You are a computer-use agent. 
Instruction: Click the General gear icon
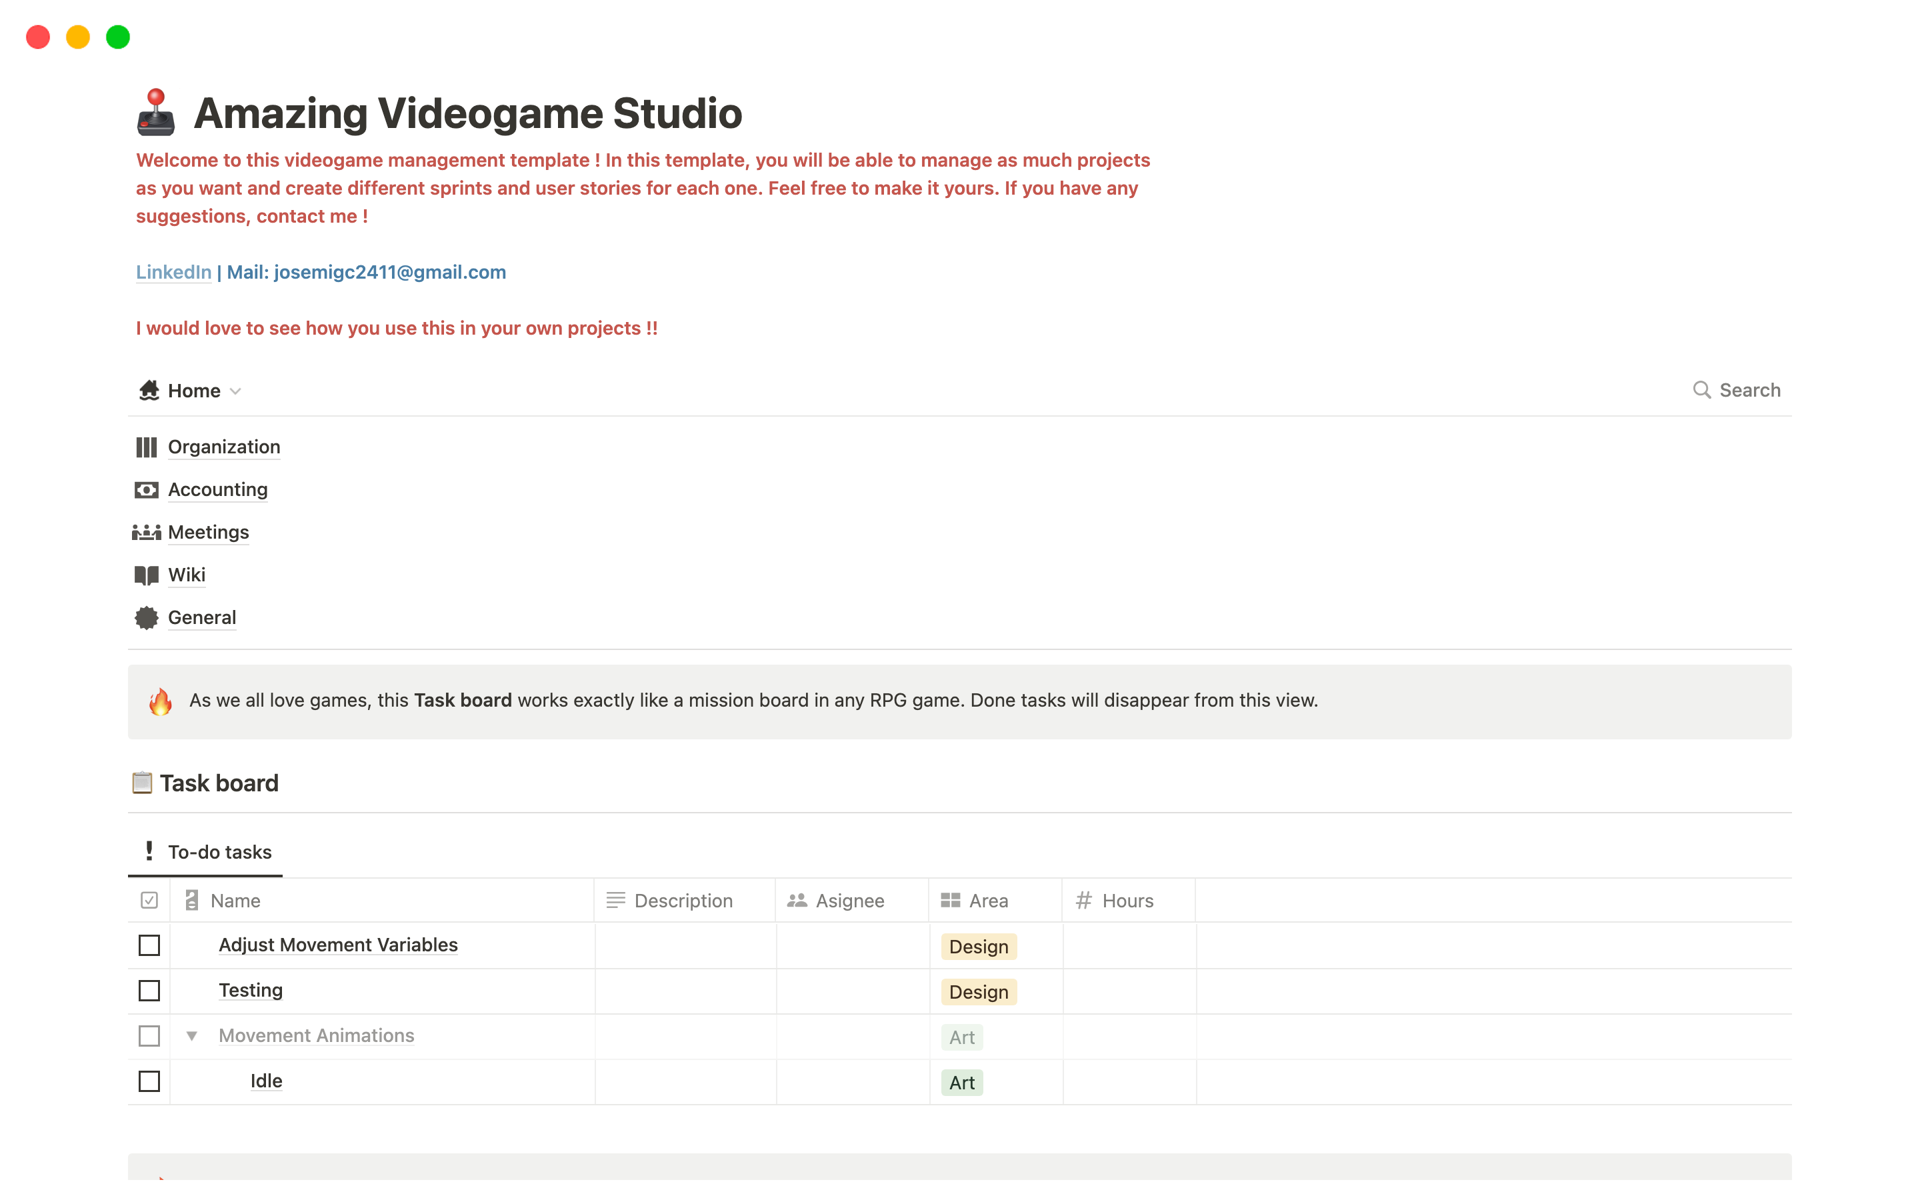(x=147, y=618)
